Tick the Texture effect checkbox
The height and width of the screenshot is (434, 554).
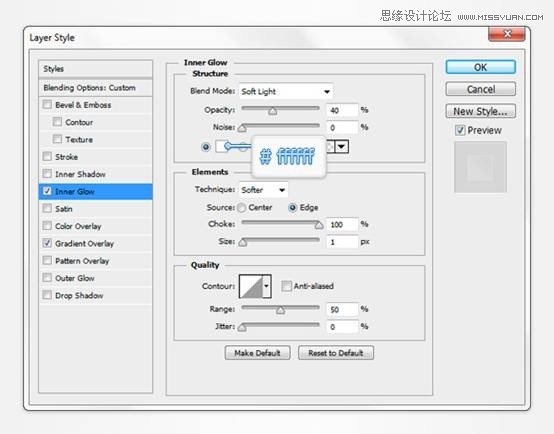(57, 139)
